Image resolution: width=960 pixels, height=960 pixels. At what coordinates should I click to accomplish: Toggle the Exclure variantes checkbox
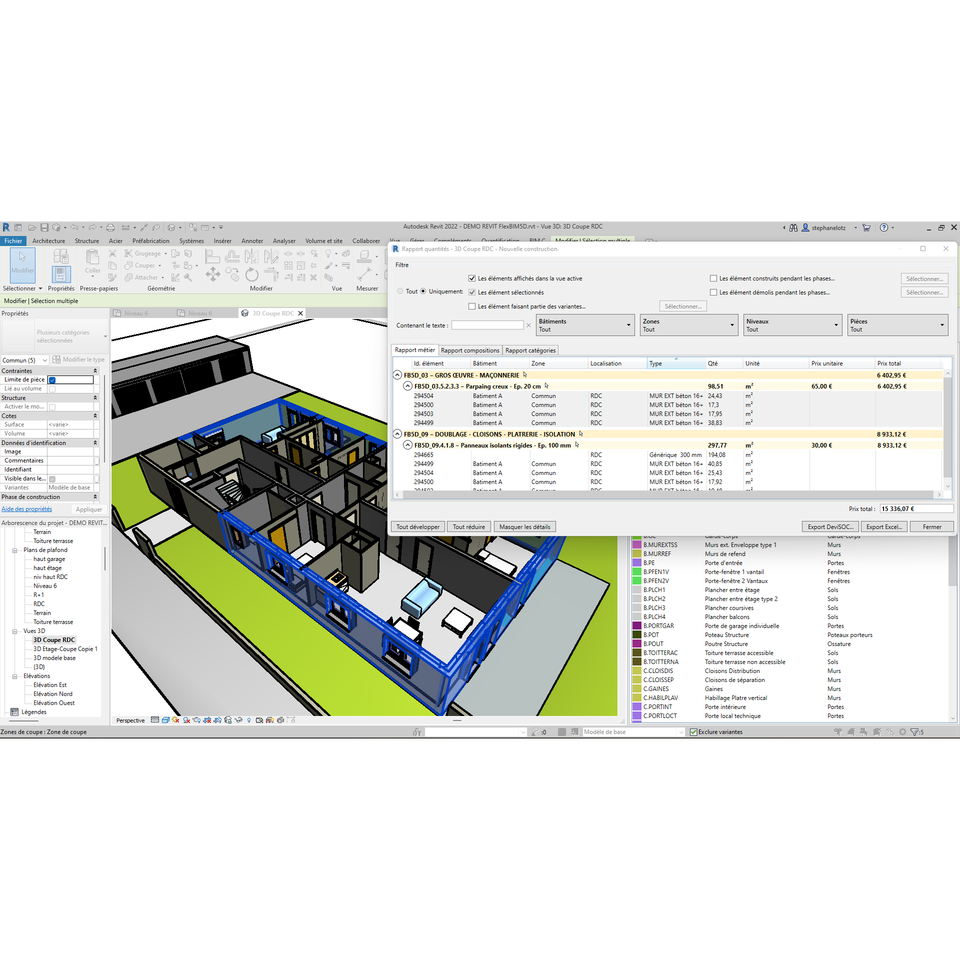(x=694, y=732)
